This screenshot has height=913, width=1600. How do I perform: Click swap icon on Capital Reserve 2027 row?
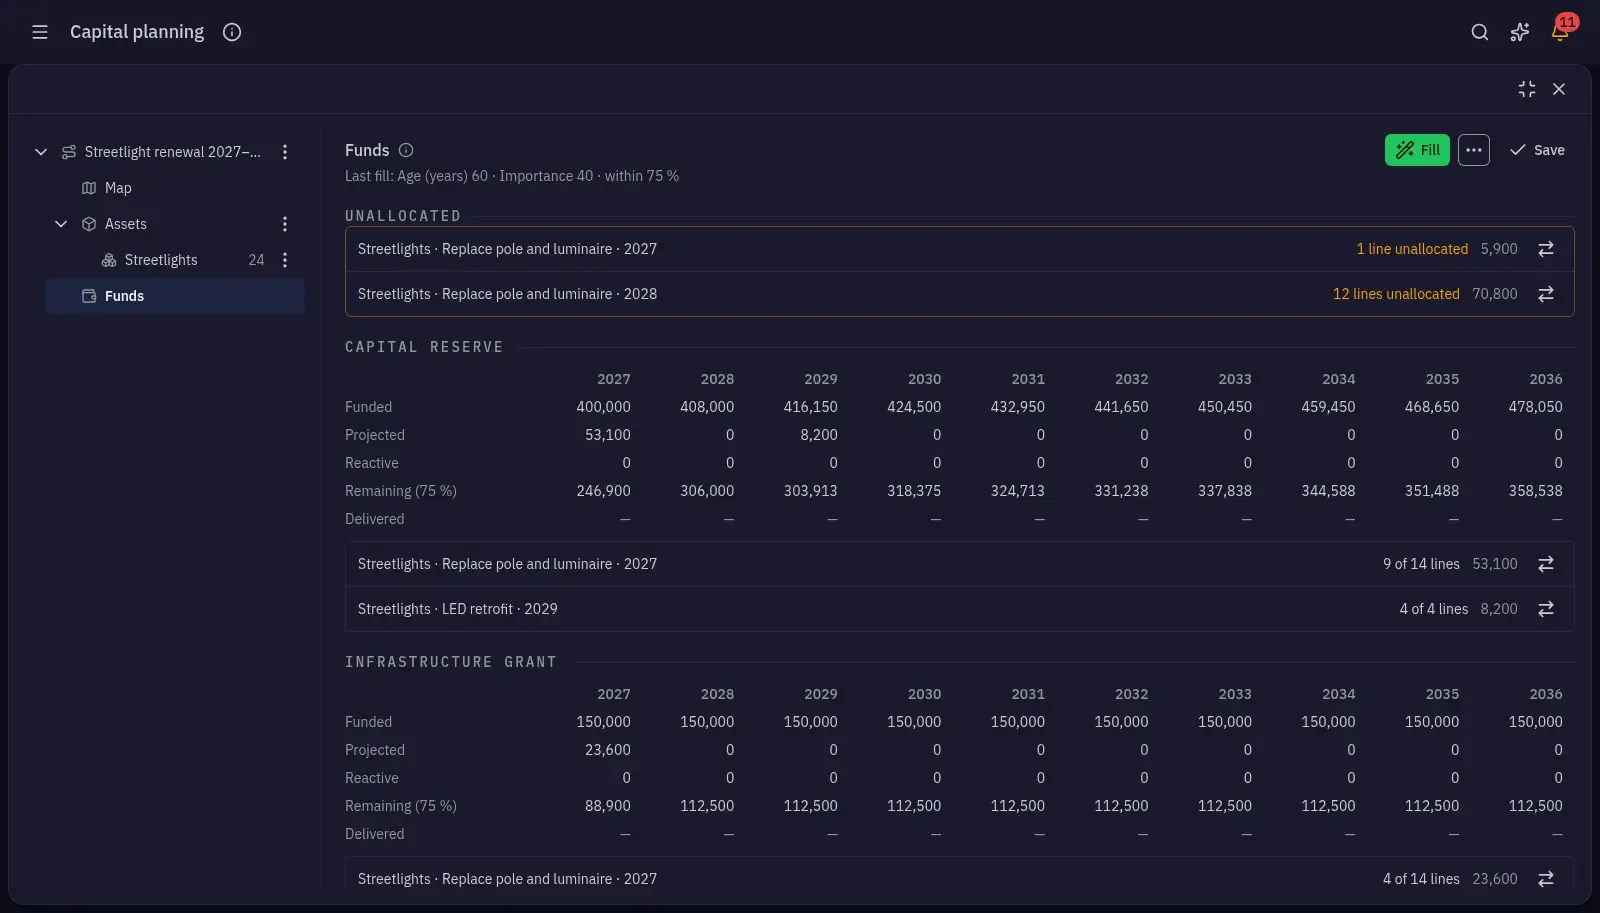pos(1546,564)
